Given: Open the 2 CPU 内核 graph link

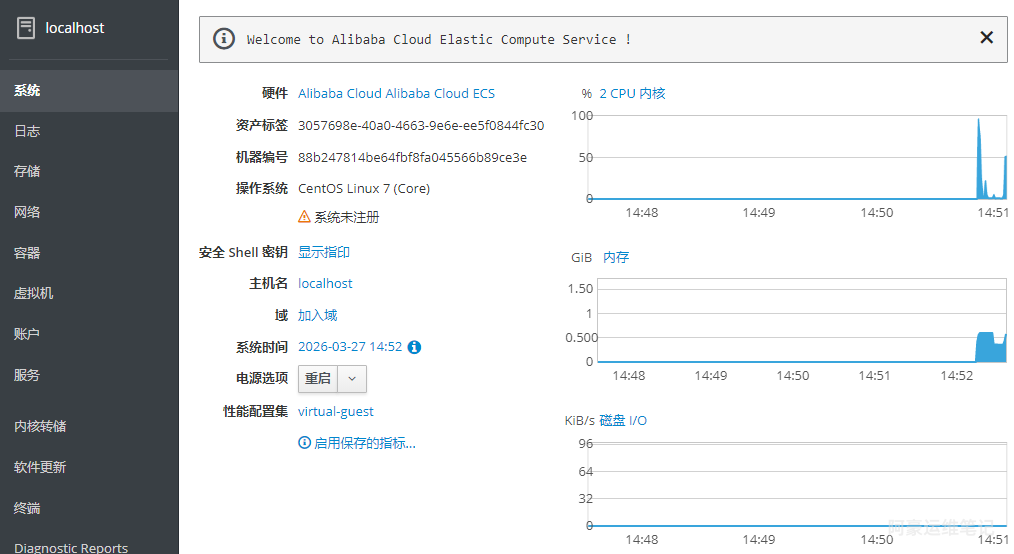Looking at the screenshot, I should coord(632,93).
